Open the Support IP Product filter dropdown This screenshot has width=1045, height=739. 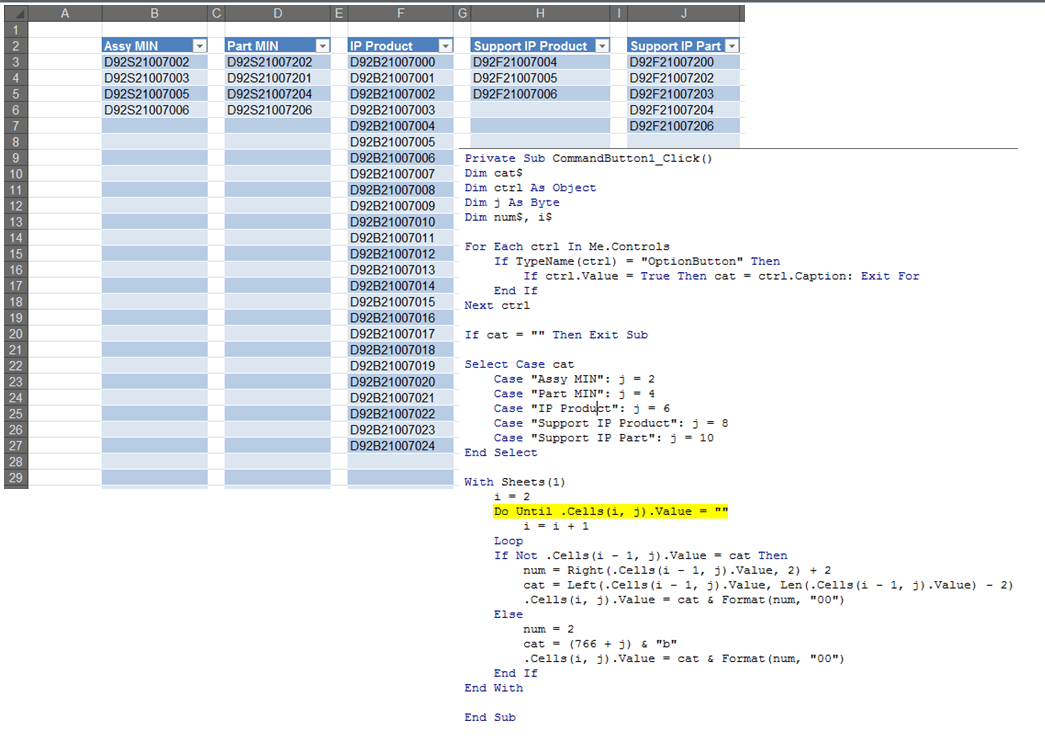point(601,46)
